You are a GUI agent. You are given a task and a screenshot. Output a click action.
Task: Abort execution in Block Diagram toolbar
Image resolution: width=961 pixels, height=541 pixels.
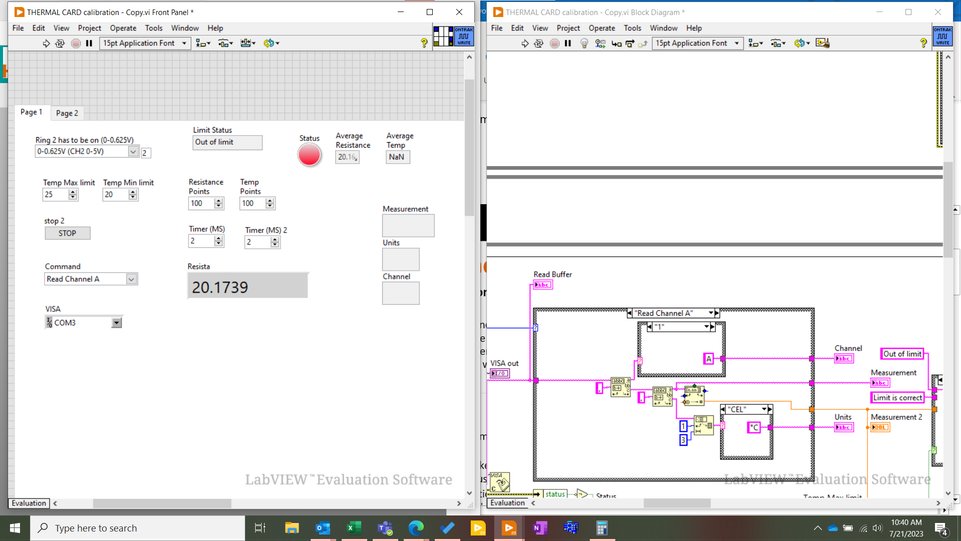click(x=554, y=44)
